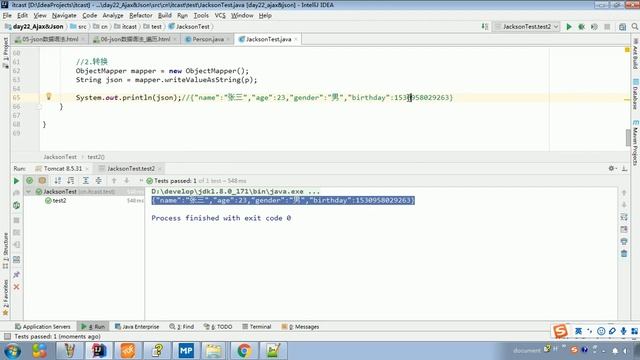
Task: Click the JacksonTest breadcrumb in navigation bar
Action: pos(192,27)
